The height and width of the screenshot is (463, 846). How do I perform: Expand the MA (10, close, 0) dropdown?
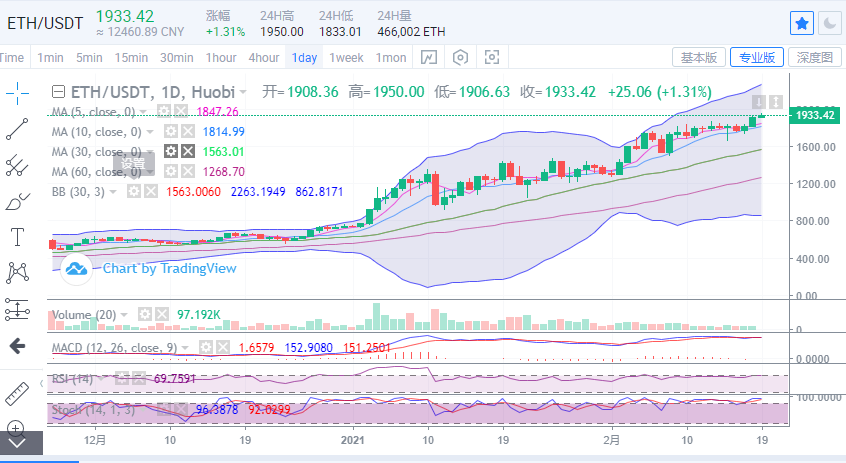click(151, 131)
